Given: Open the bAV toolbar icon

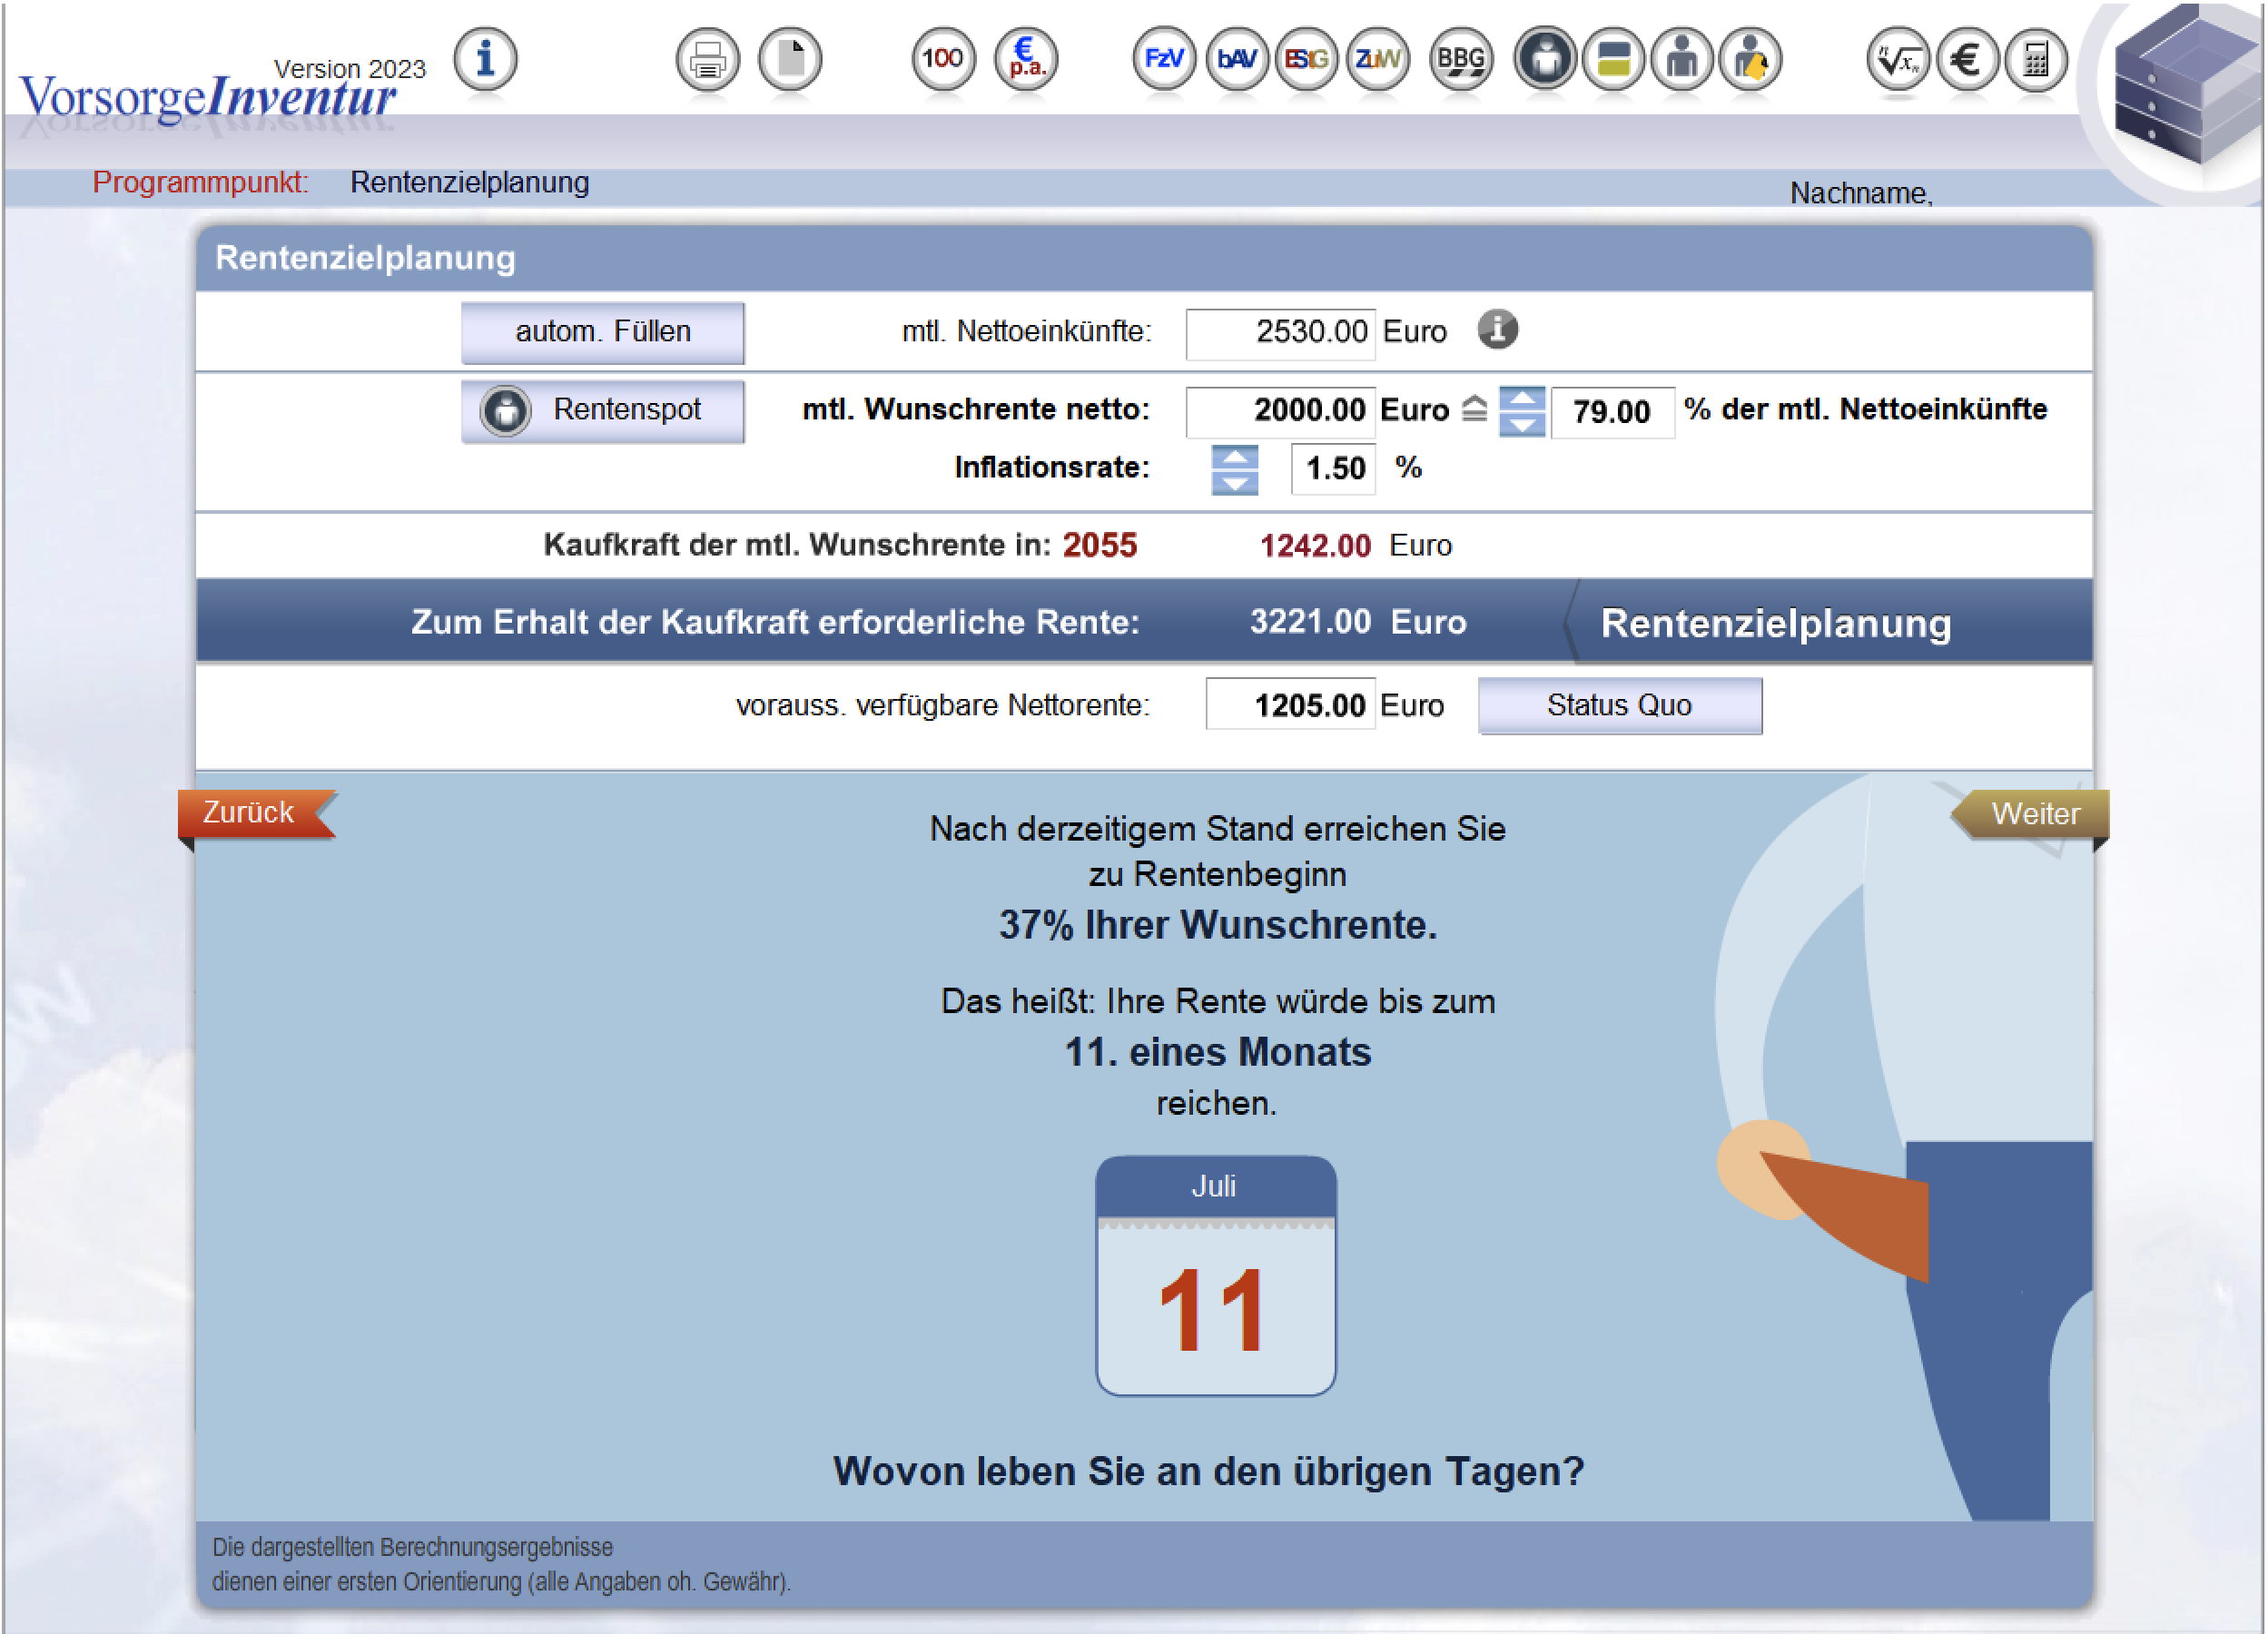Looking at the screenshot, I should [x=1236, y=60].
